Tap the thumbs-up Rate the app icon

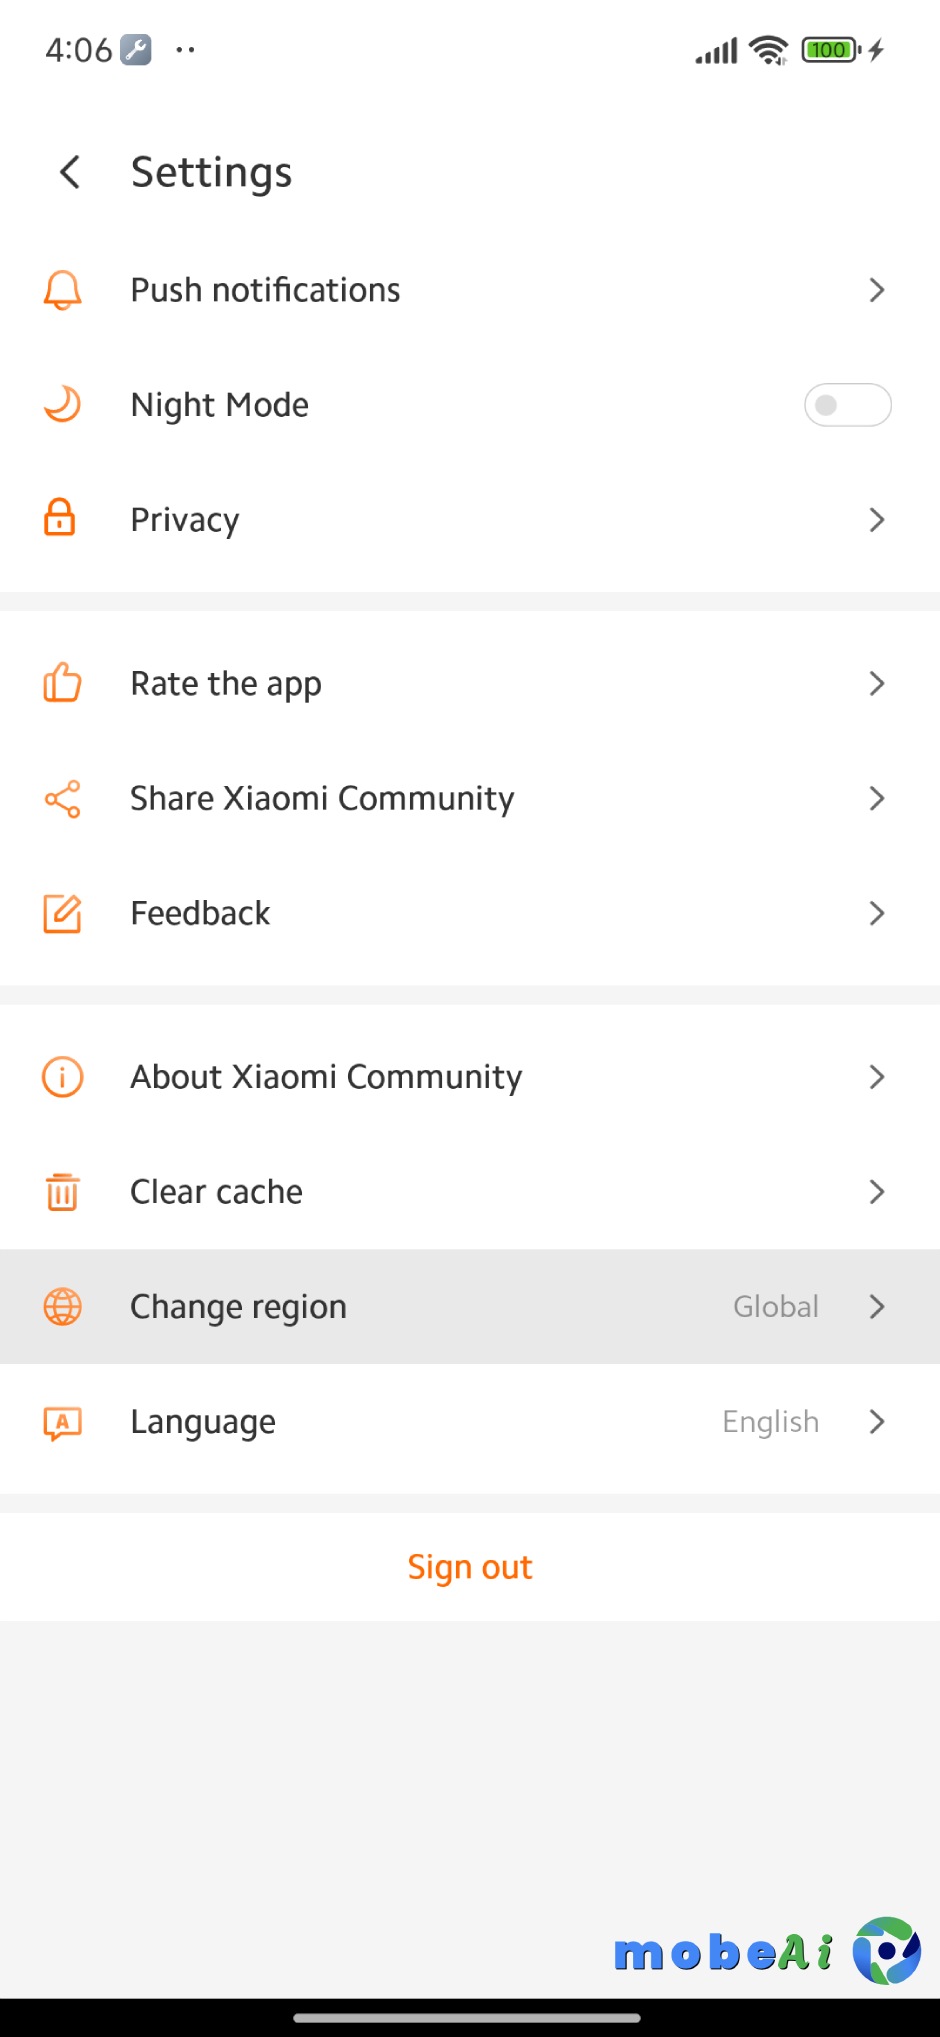(62, 683)
